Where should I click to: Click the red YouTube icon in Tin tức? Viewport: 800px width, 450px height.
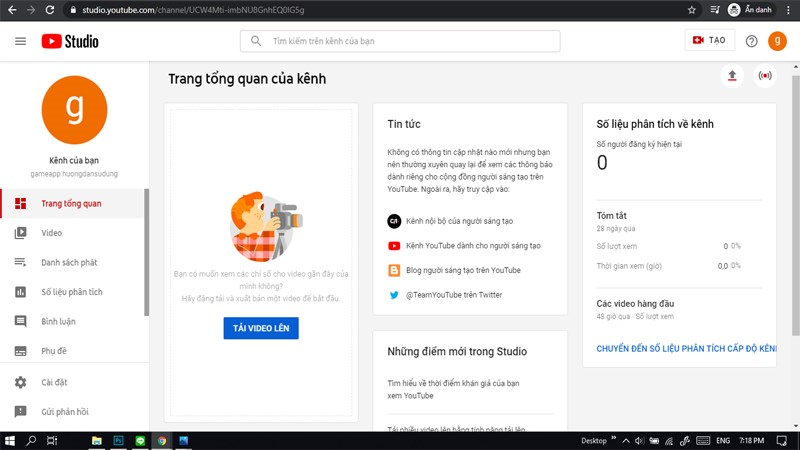(x=394, y=246)
